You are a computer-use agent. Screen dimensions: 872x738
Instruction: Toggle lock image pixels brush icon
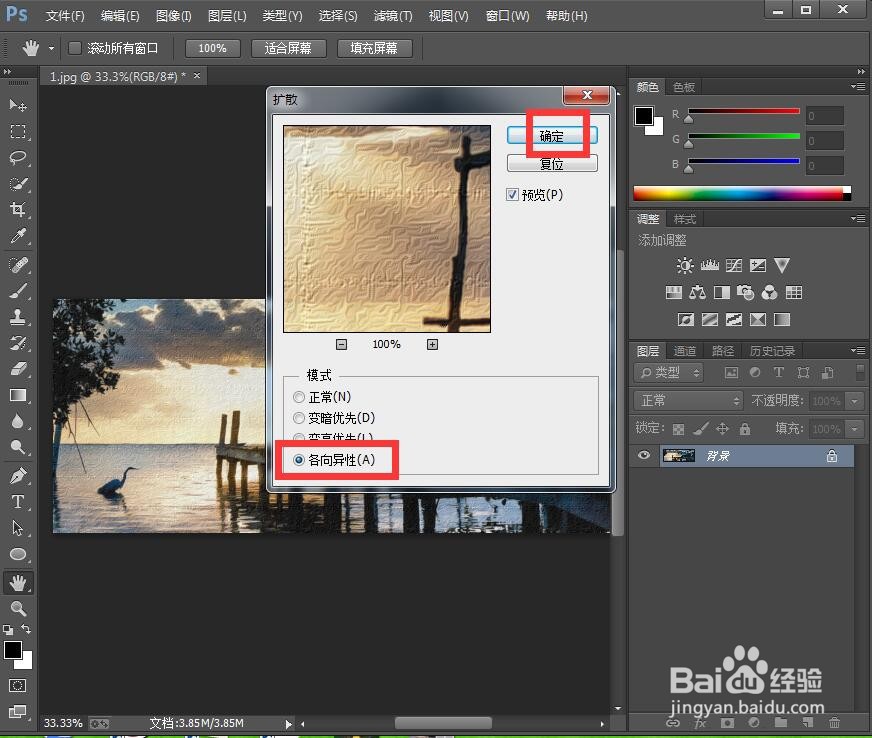701,428
